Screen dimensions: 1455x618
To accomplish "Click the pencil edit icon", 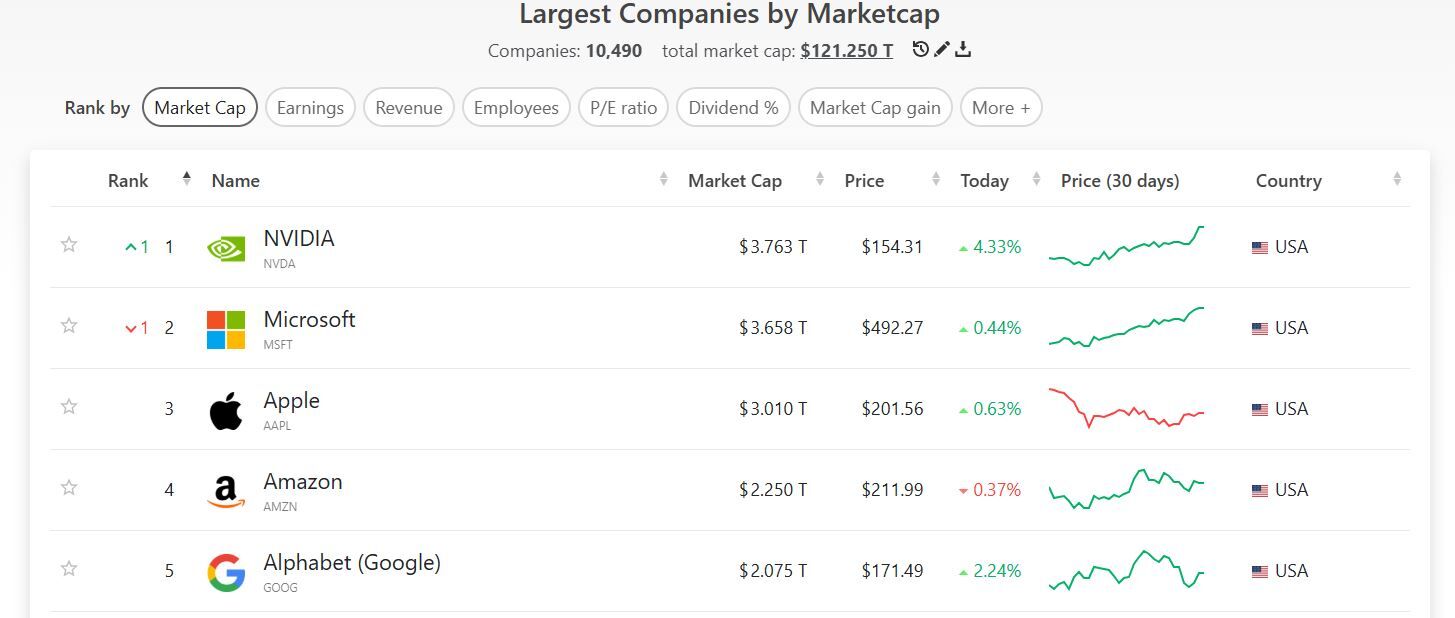I will [x=942, y=49].
